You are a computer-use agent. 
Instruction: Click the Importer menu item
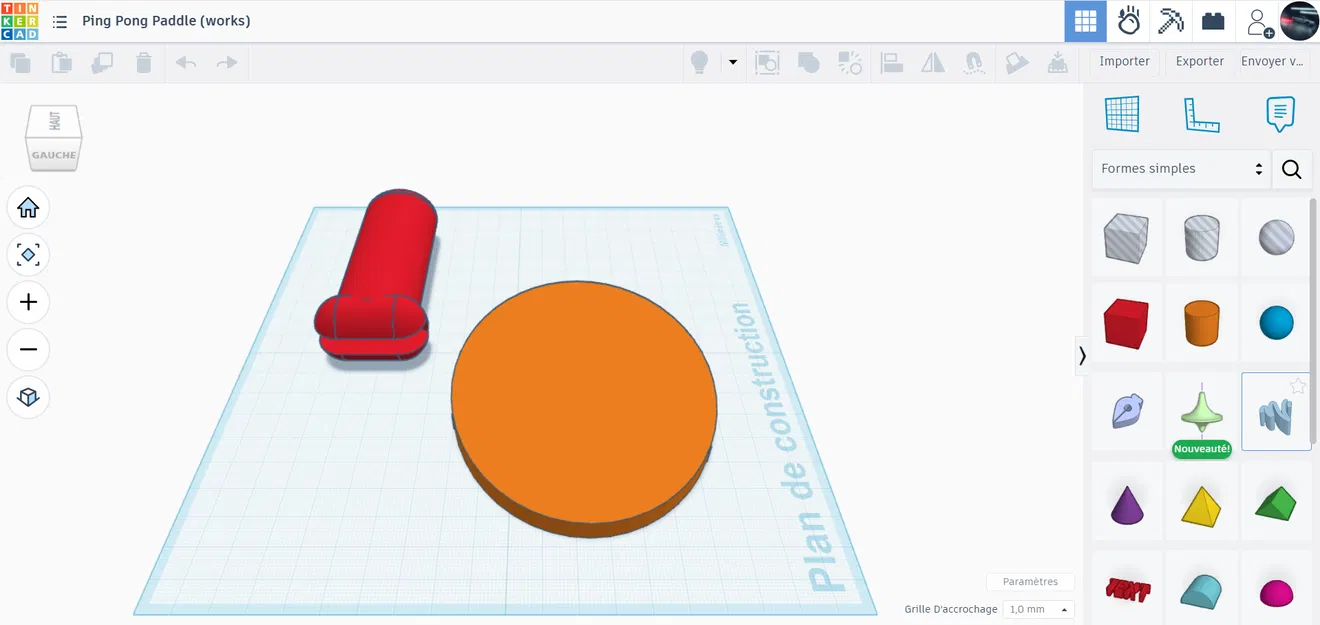(x=1124, y=61)
